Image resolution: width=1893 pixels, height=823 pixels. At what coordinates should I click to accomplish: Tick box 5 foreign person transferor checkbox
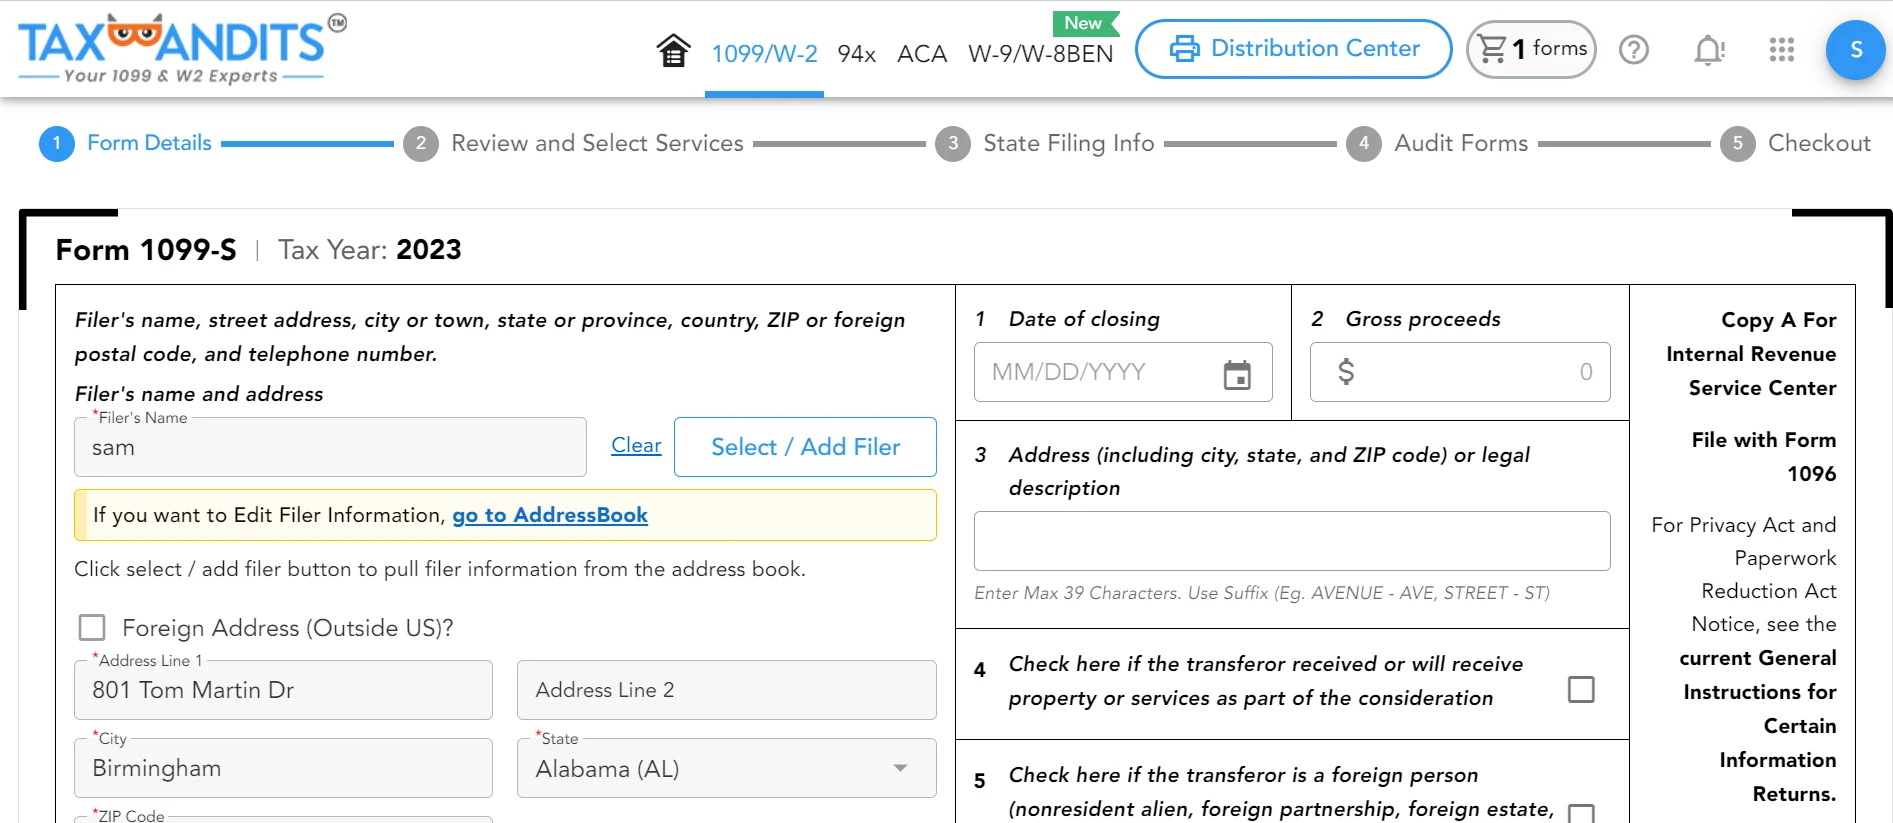pos(1580,813)
